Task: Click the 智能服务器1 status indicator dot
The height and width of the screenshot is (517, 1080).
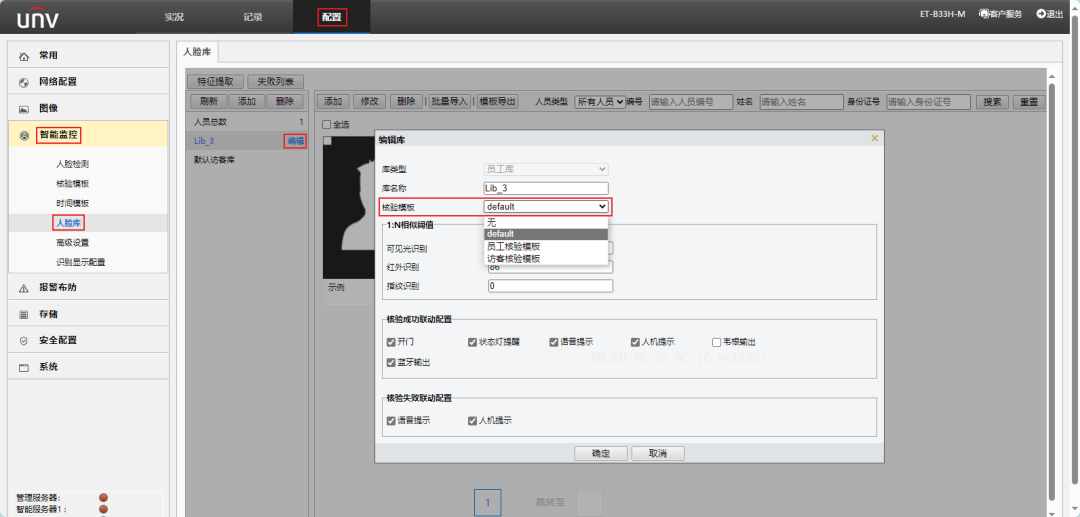Action: tap(103, 509)
